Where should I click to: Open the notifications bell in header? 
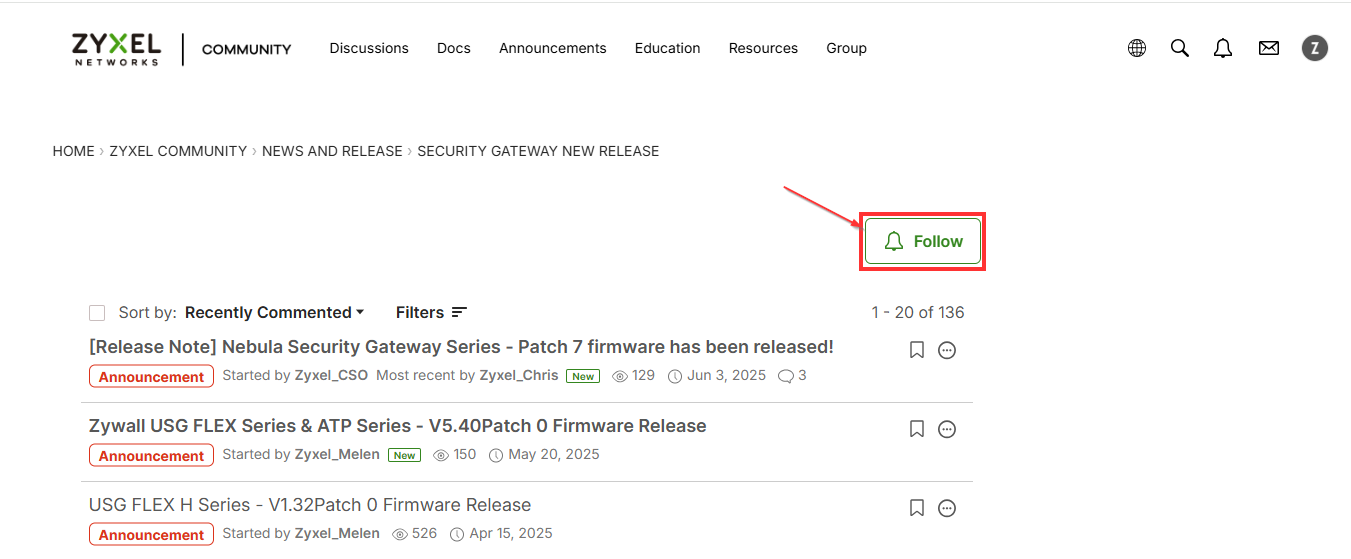pyautogui.click(x=1223, y=48)
